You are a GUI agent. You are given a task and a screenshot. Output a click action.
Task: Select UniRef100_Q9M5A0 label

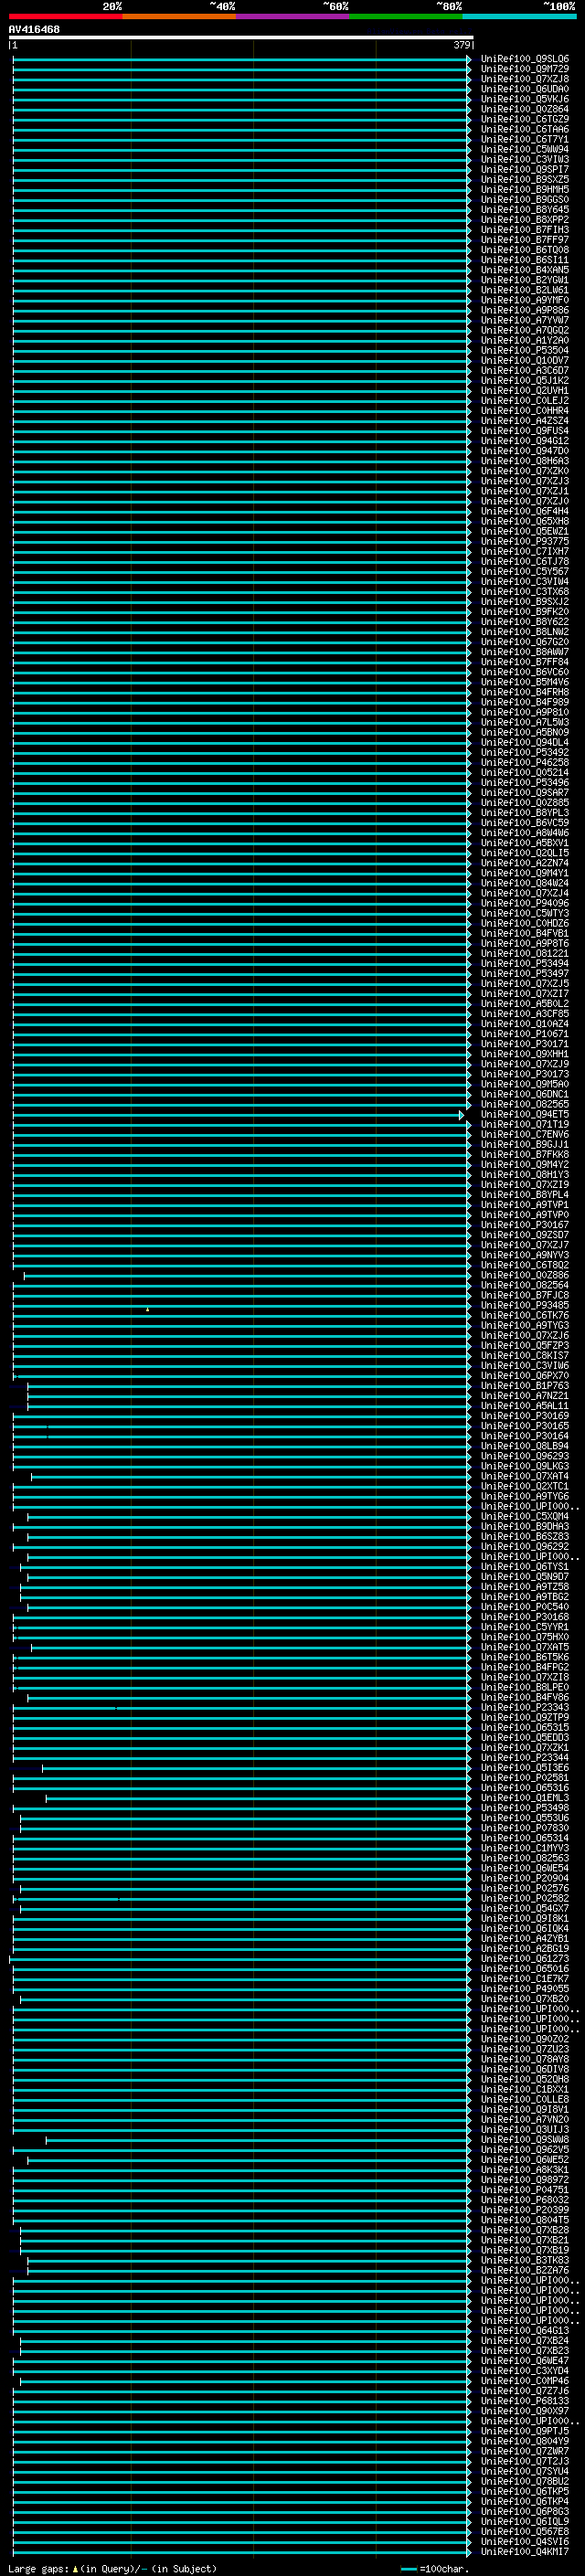(x=525, y=1084)
